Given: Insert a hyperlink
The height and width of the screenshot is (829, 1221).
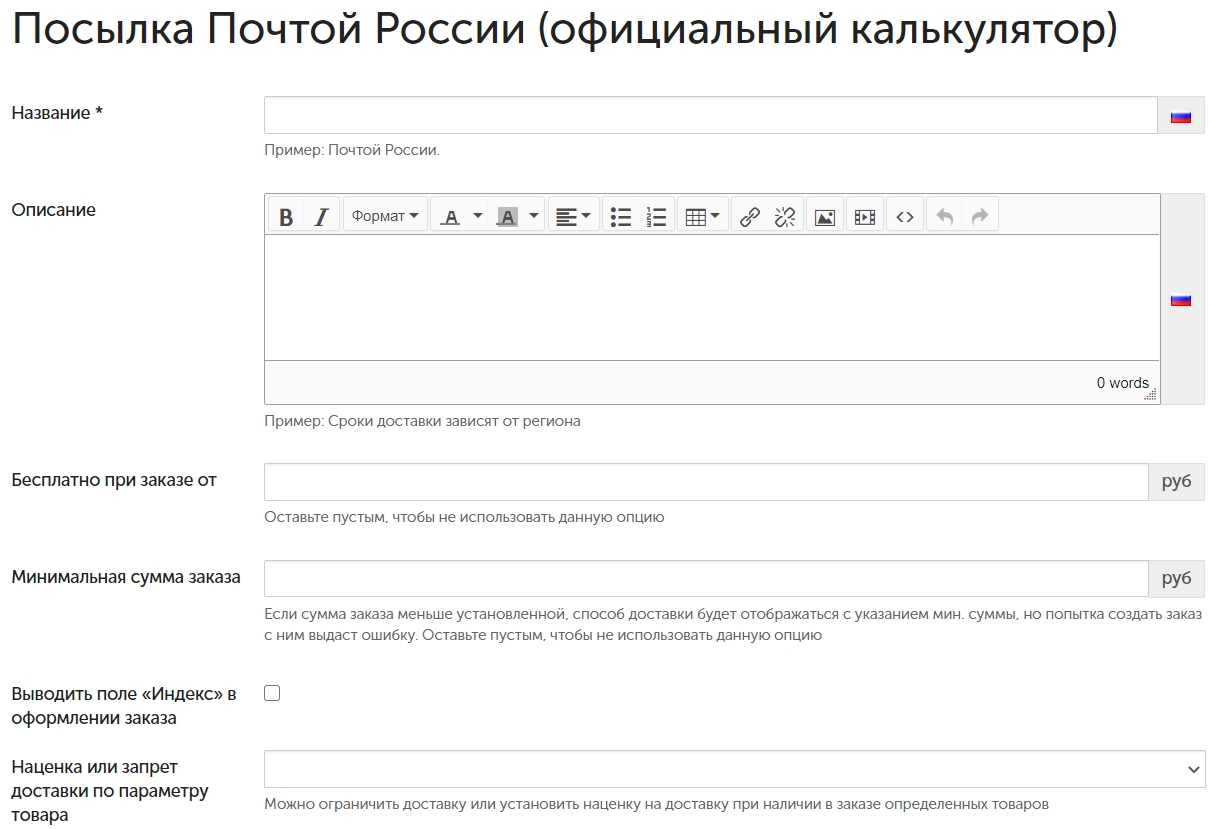Looking at the screenshot, I should point(750,216).
